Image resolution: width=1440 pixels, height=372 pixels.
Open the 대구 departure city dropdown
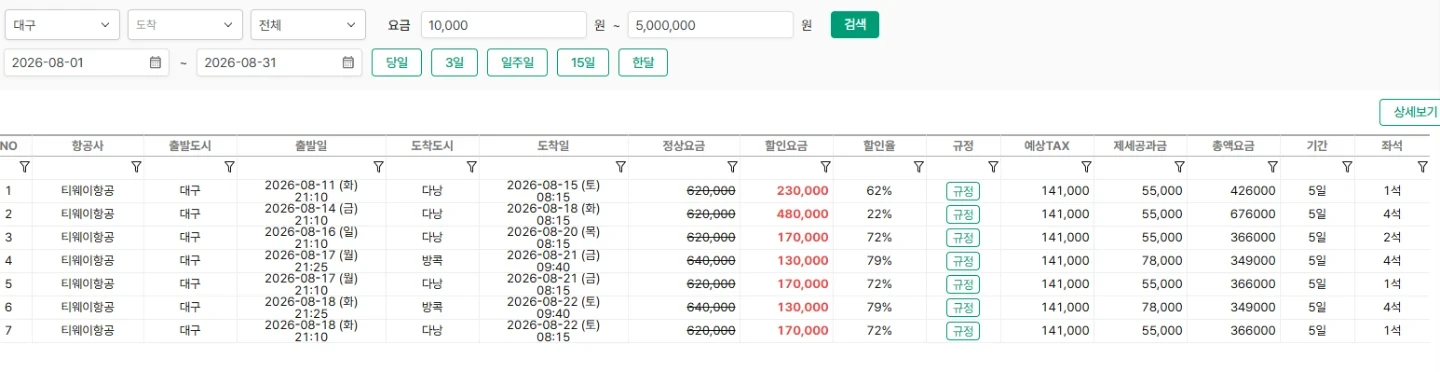(62, 25)
